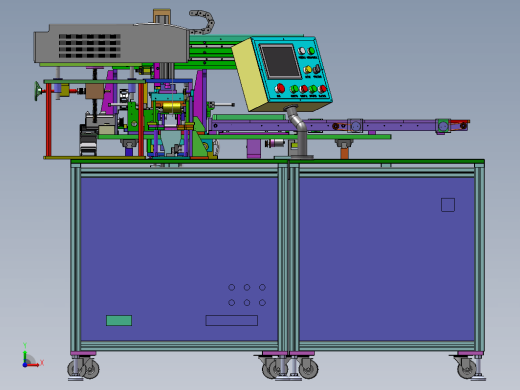Pick the rectangular outline on left cabinet door

(232, 320)
